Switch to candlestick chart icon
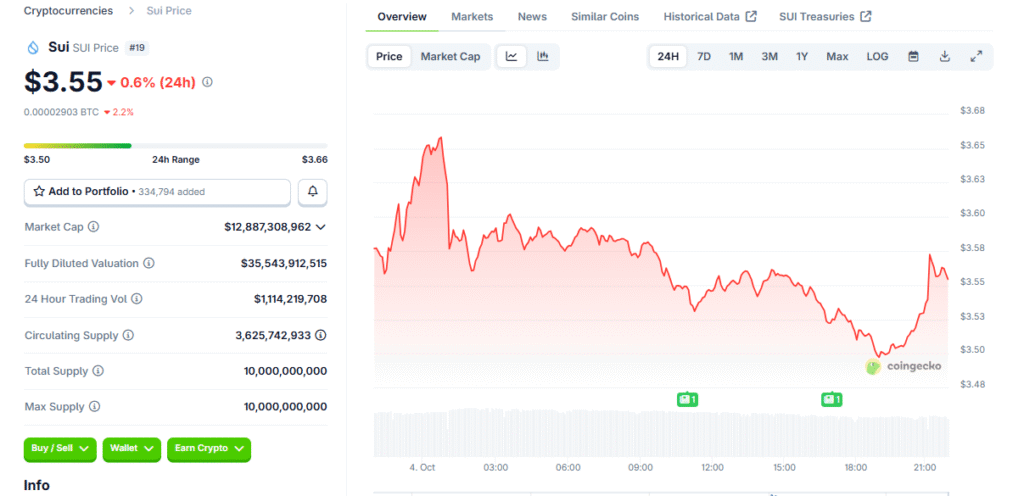Image resolution: width=1024 pixels, height=496 pixels. pyautogui.click(x=542, y=57)
